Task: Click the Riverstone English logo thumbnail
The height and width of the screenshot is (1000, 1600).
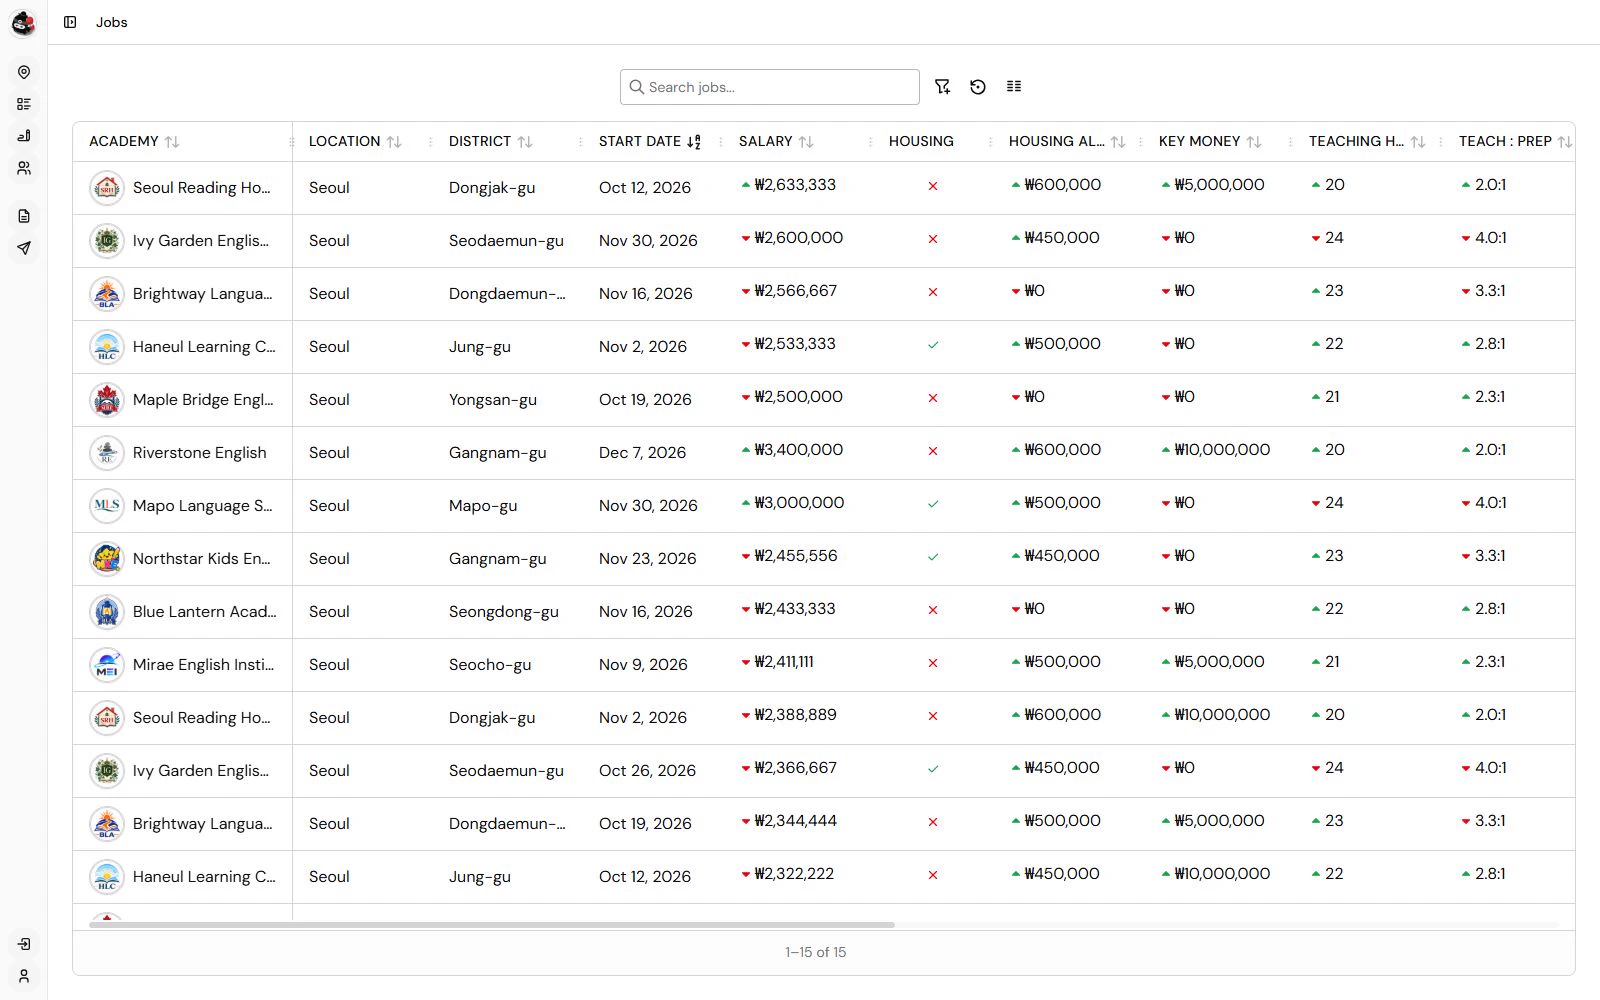Action: (x=107, y=453)
